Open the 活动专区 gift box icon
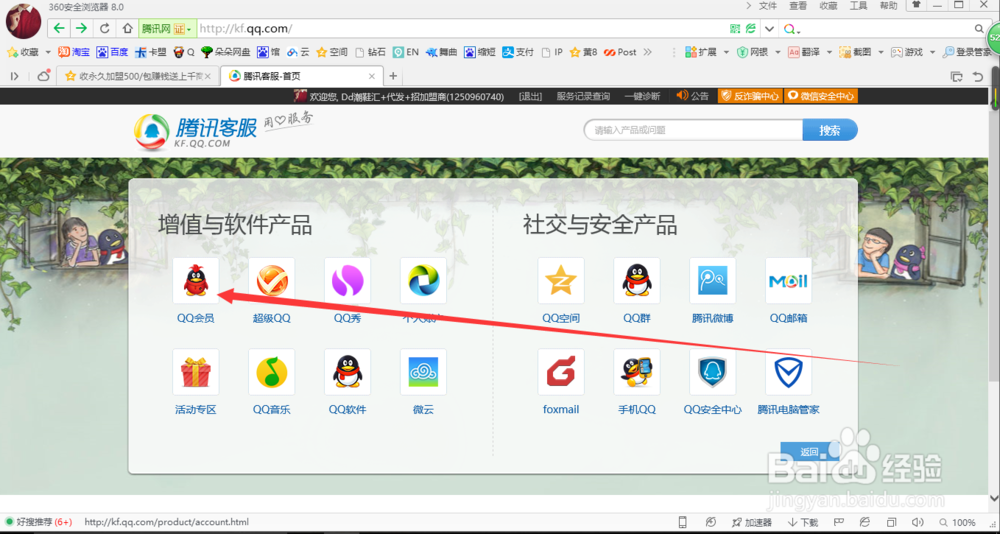This screenshot has height=534, width=1000. [196, 372]
